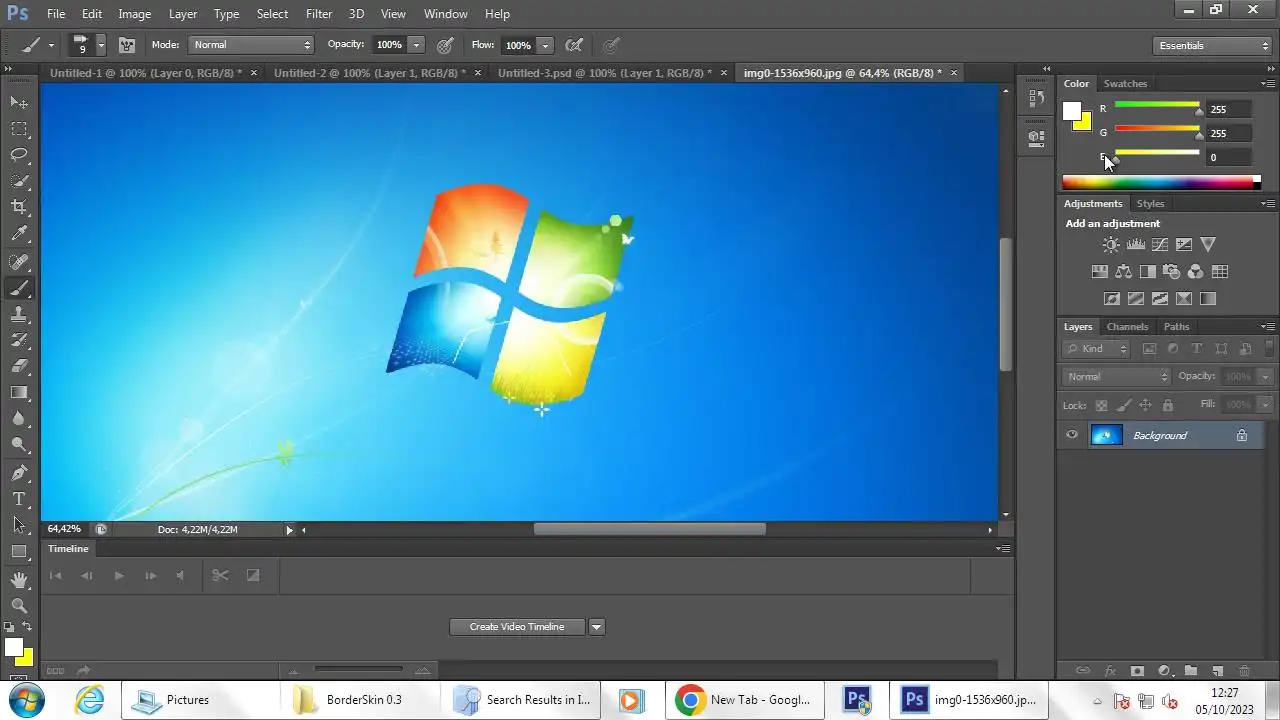1280x720 pixels.
Task: Toggle pressure for size button
Action: click(610, 45)
